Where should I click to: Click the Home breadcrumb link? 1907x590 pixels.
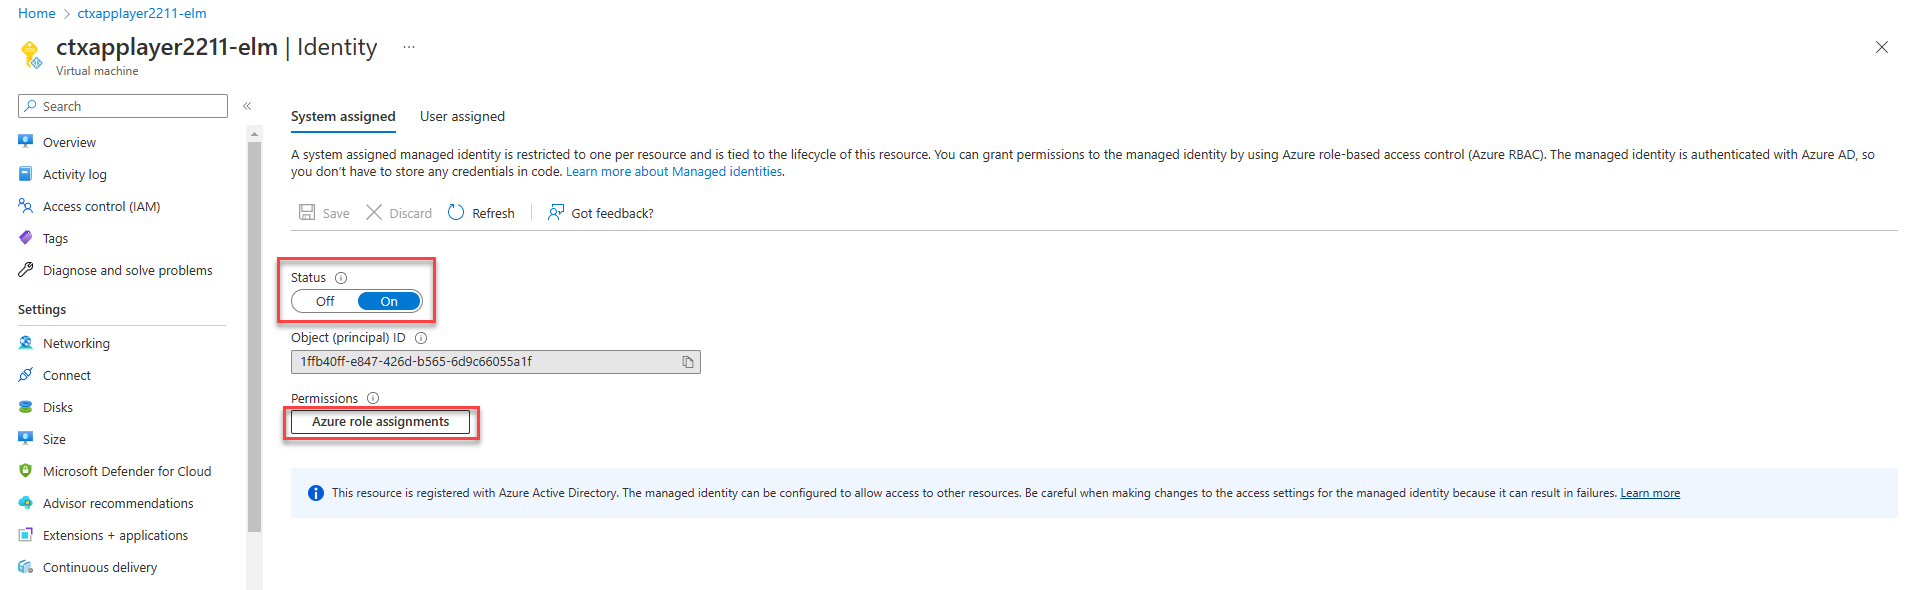tap(37, 14)
